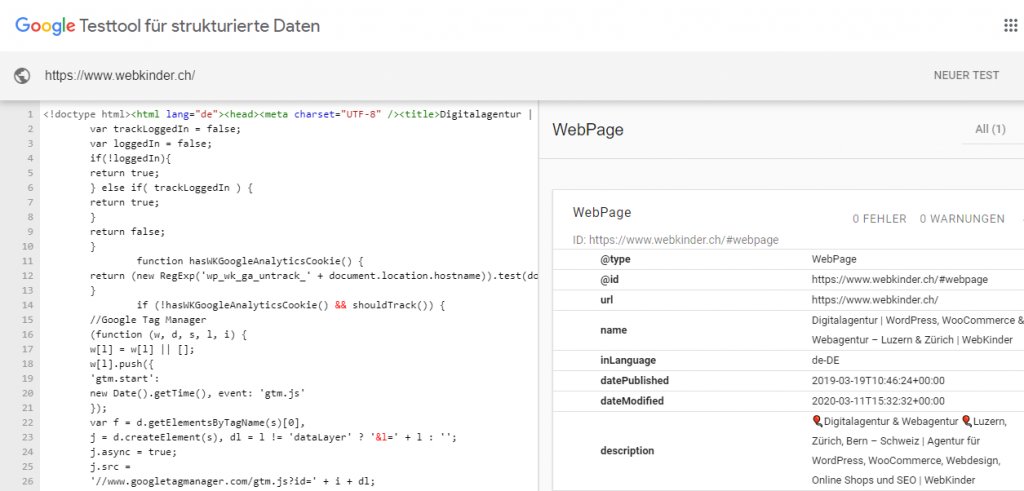Click the '//Google Tag Manager' comment line
The width and height of the screenshot is (1024, 491).
point(148,320)
